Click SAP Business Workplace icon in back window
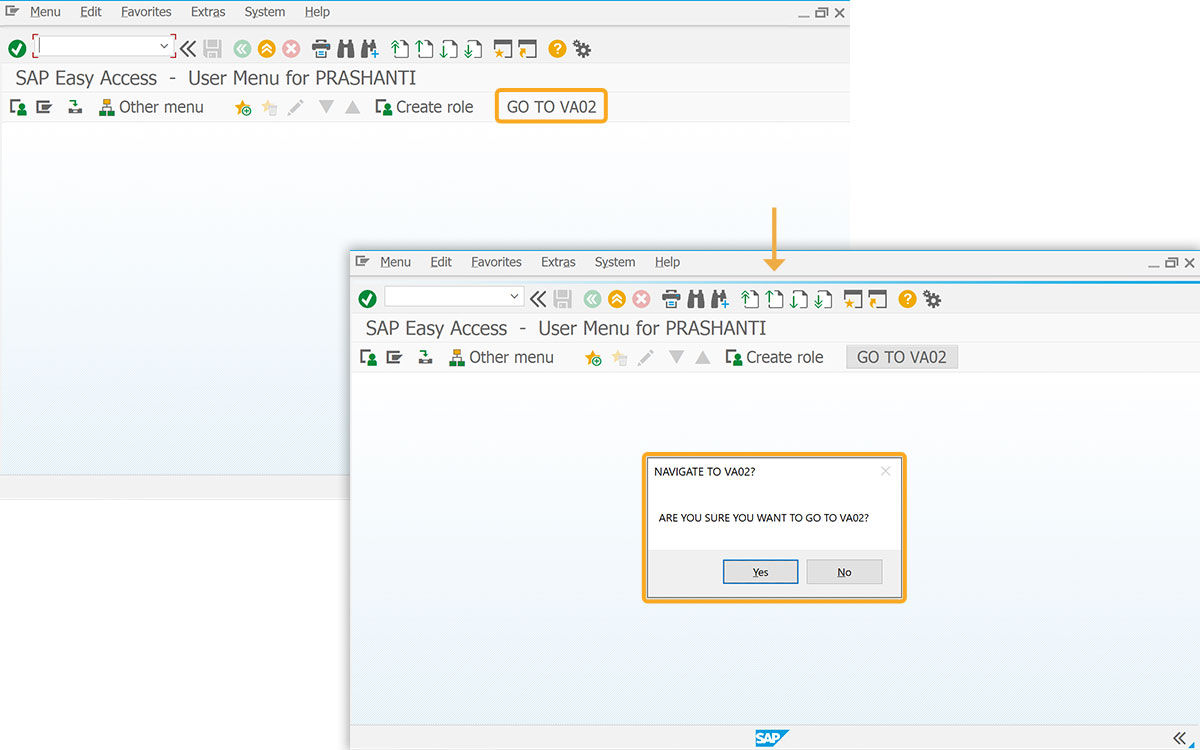The height and width of the screenshot is (750, 1200). [75, 107]
